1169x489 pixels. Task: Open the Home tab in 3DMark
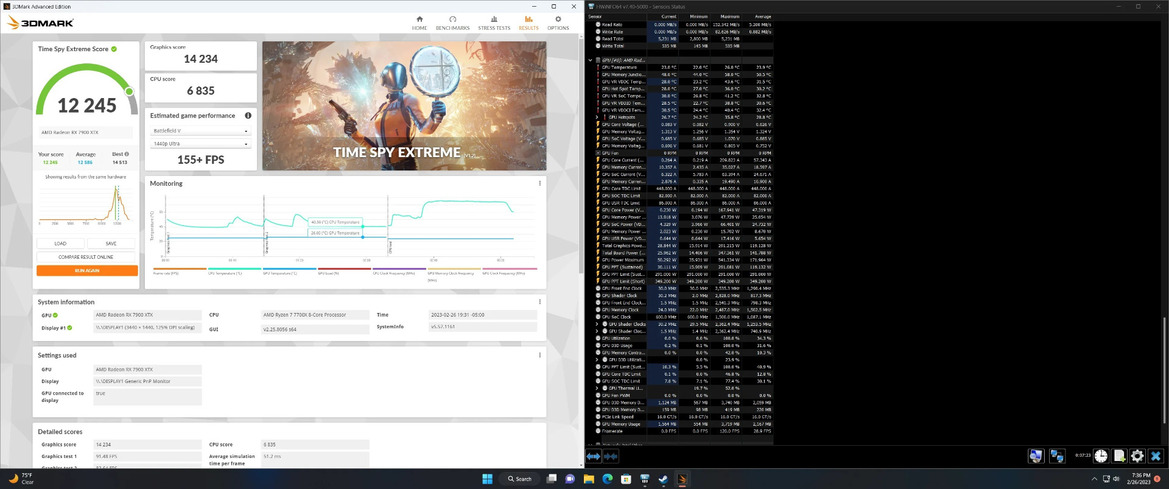tap(420, 22)
